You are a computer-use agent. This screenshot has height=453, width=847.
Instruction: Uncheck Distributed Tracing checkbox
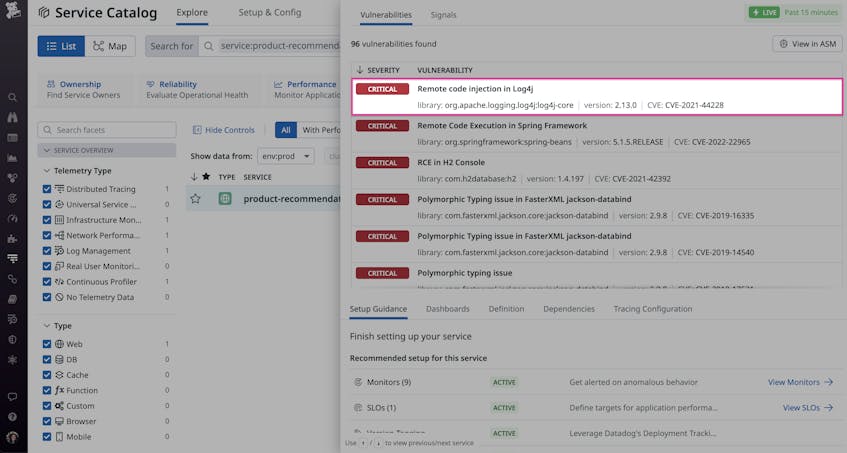(47, 189)
